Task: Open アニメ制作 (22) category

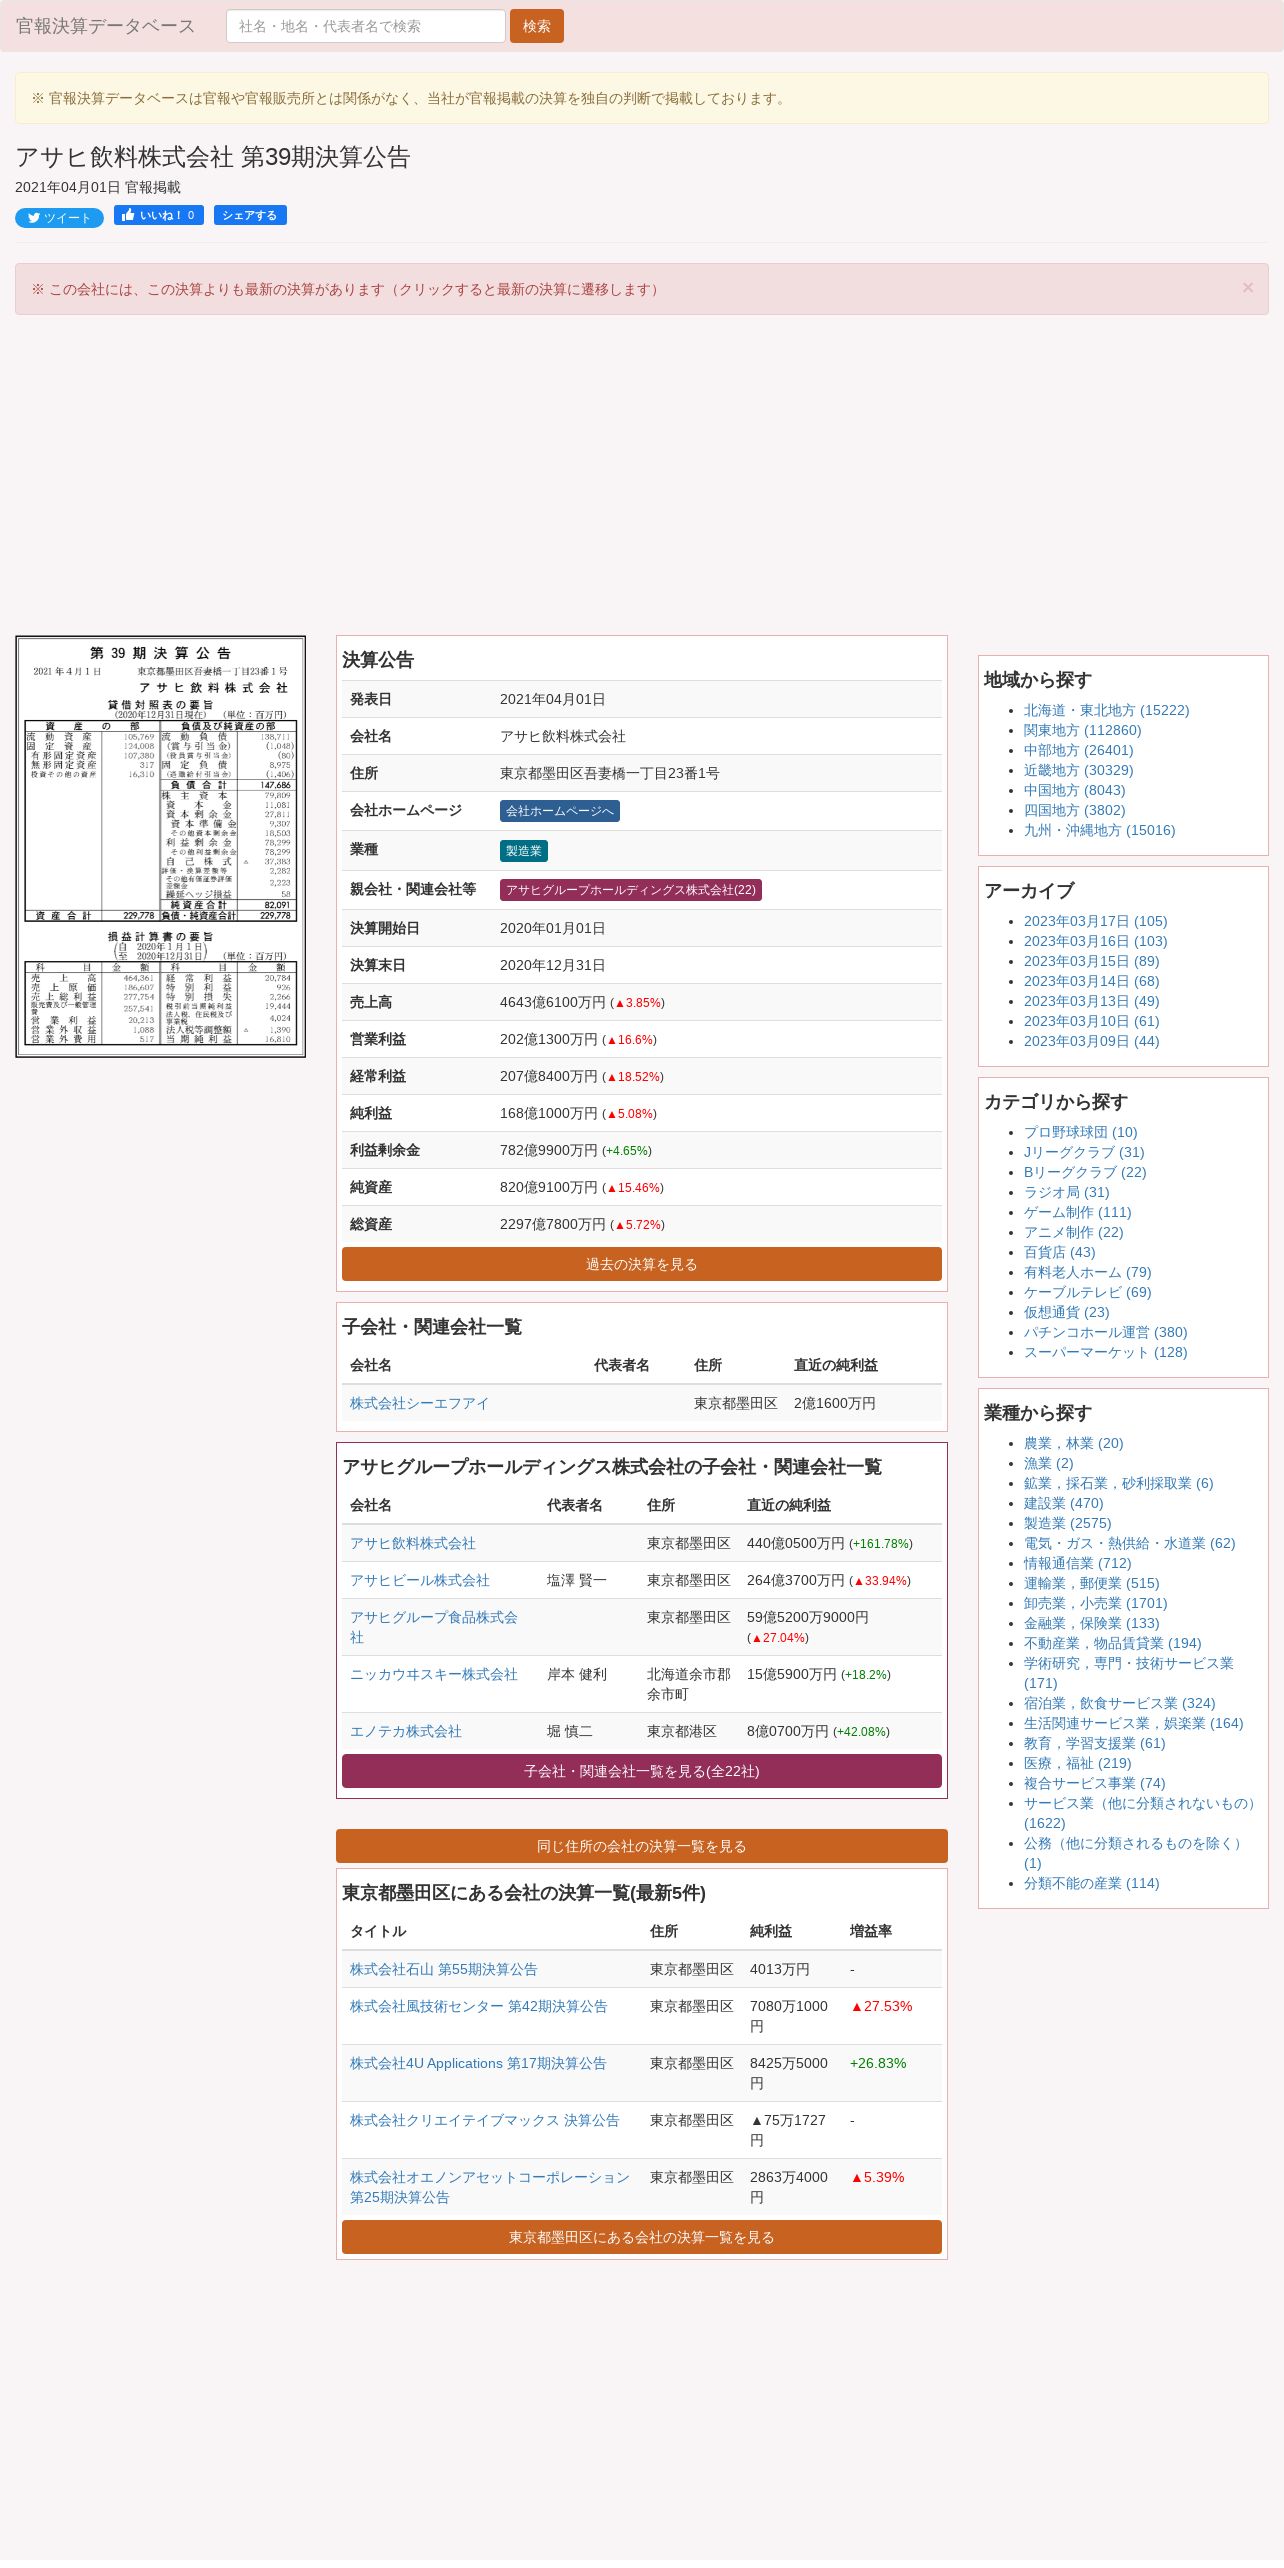Action: pos(1073,1232)
